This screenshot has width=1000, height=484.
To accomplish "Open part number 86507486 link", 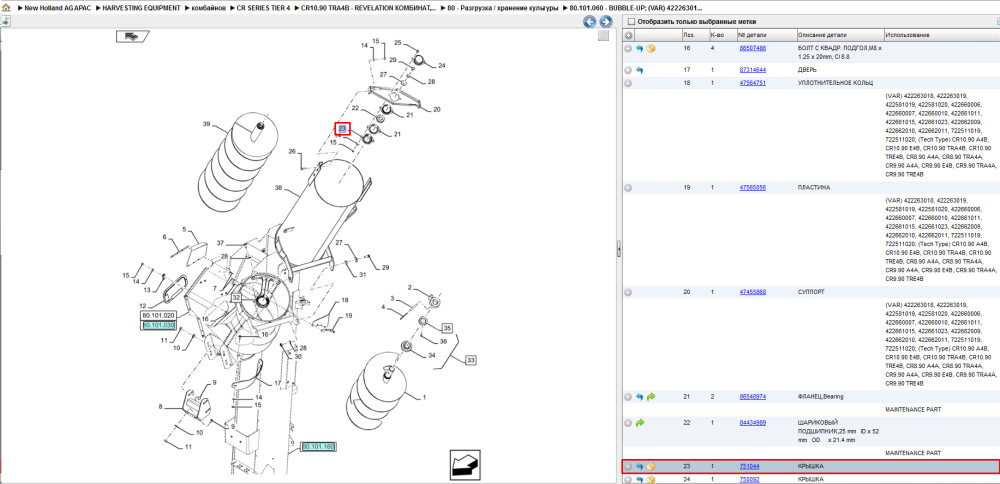I will 753,48.
